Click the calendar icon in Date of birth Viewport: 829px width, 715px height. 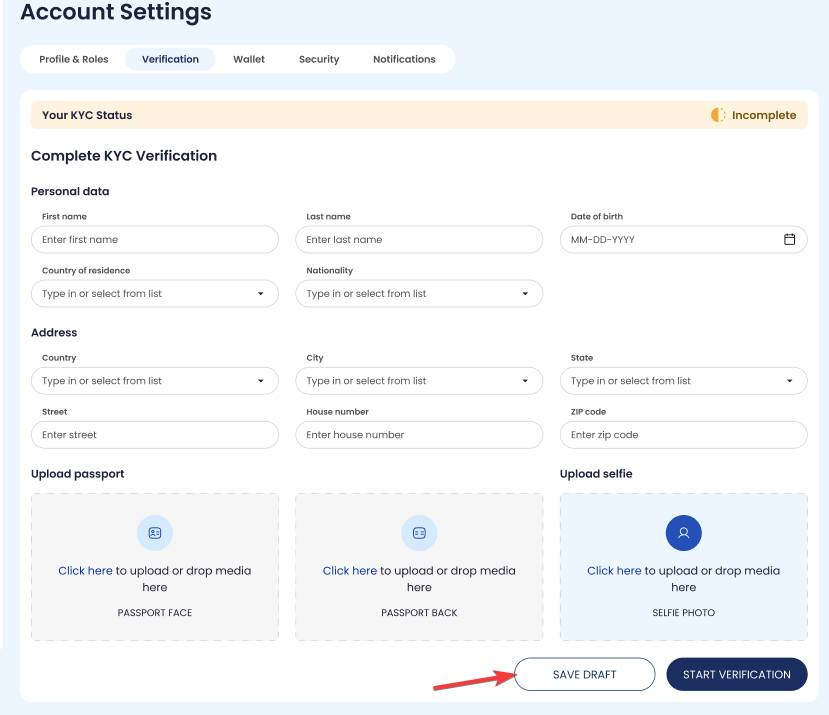pyautogui.click(x=789, y=240)
